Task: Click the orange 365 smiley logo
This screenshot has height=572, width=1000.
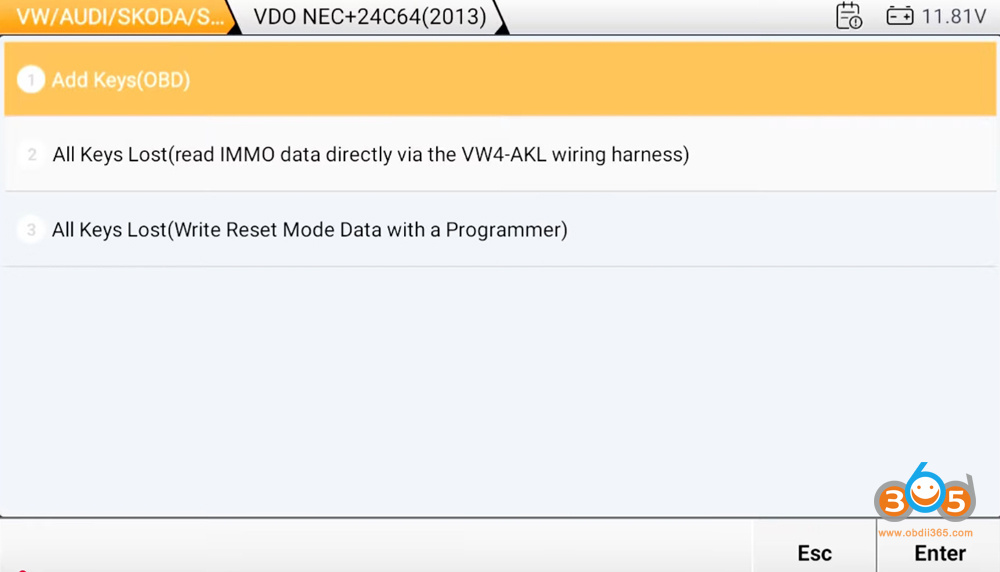Action: [923, 493]
